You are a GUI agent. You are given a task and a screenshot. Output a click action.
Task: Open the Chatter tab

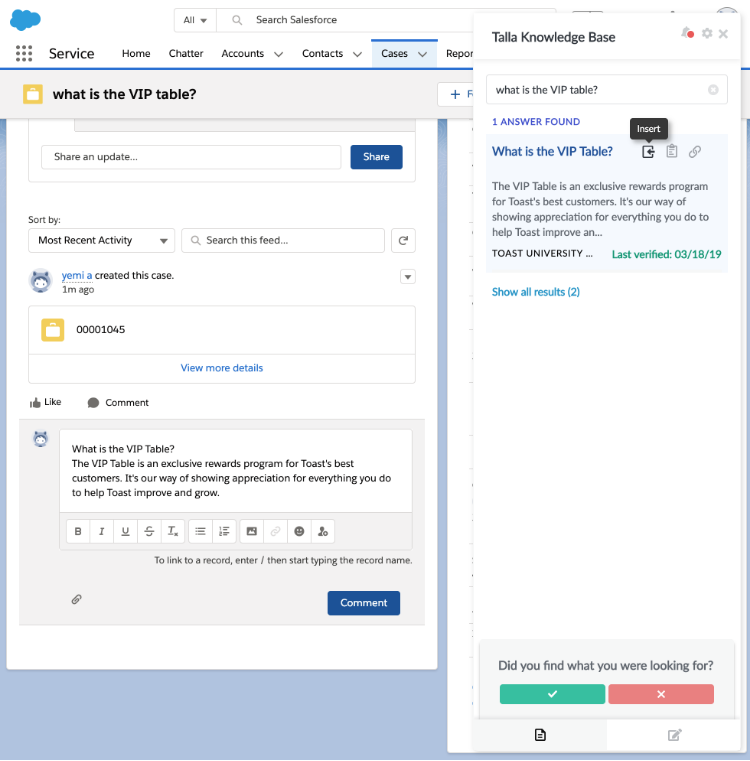[x=186, y=53]
